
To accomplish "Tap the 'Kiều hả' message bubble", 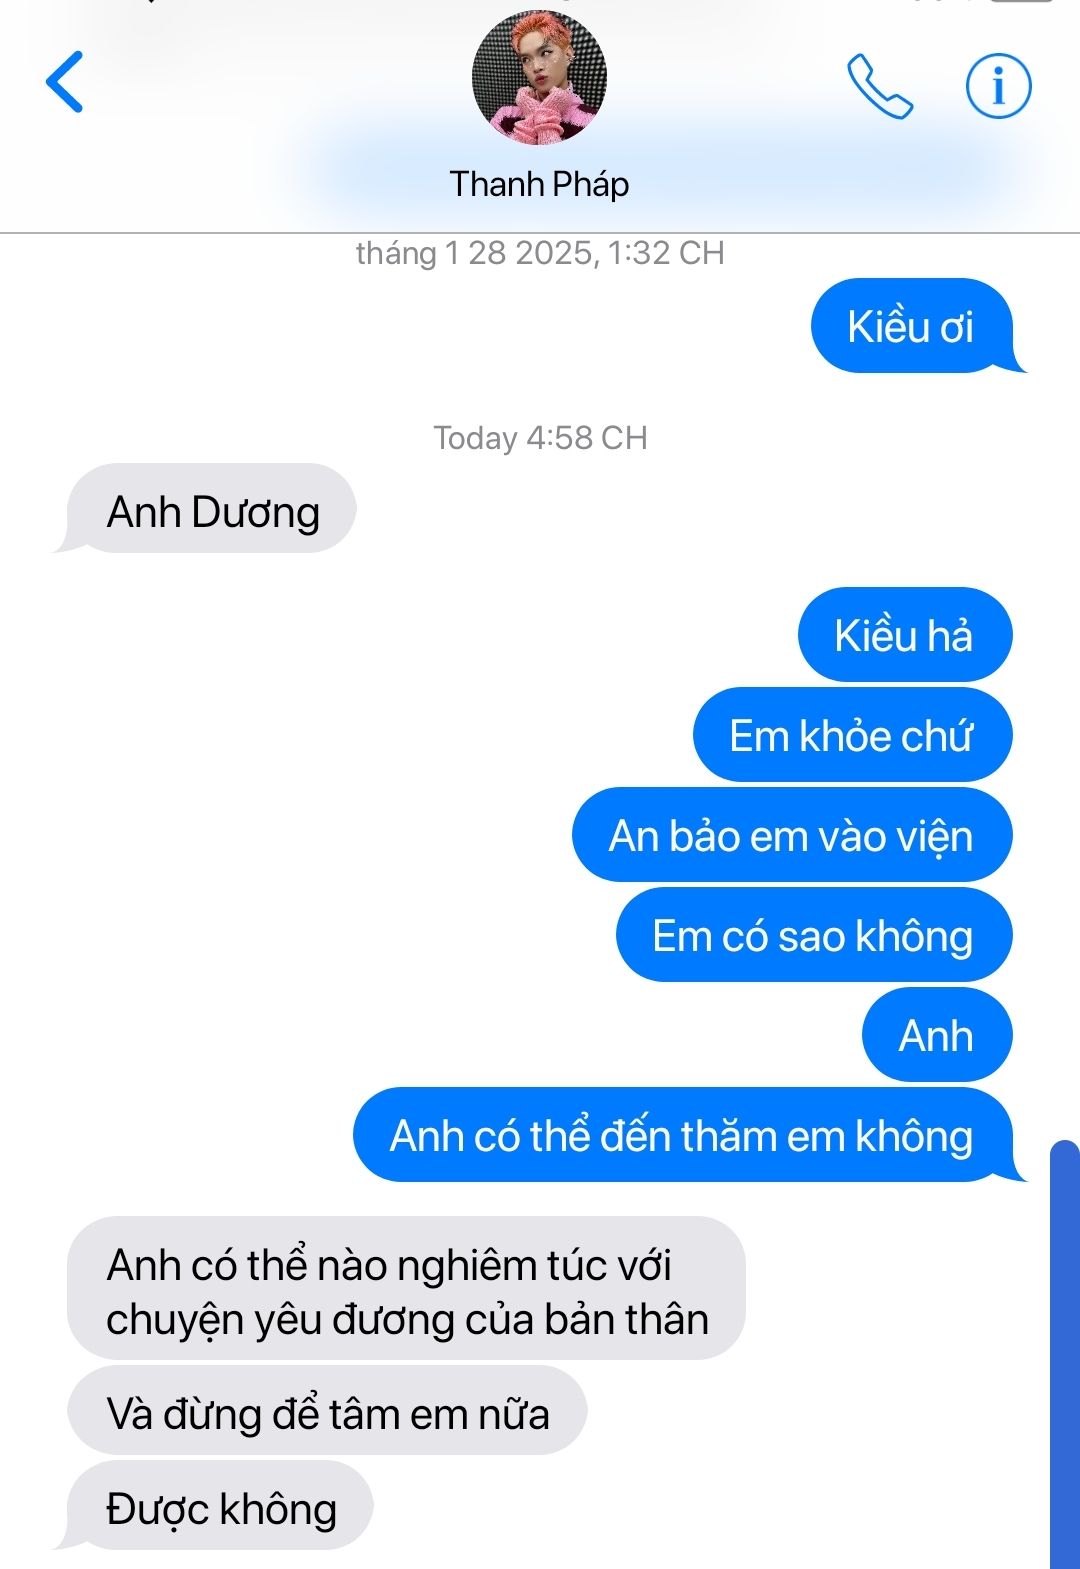I will 905,635.
